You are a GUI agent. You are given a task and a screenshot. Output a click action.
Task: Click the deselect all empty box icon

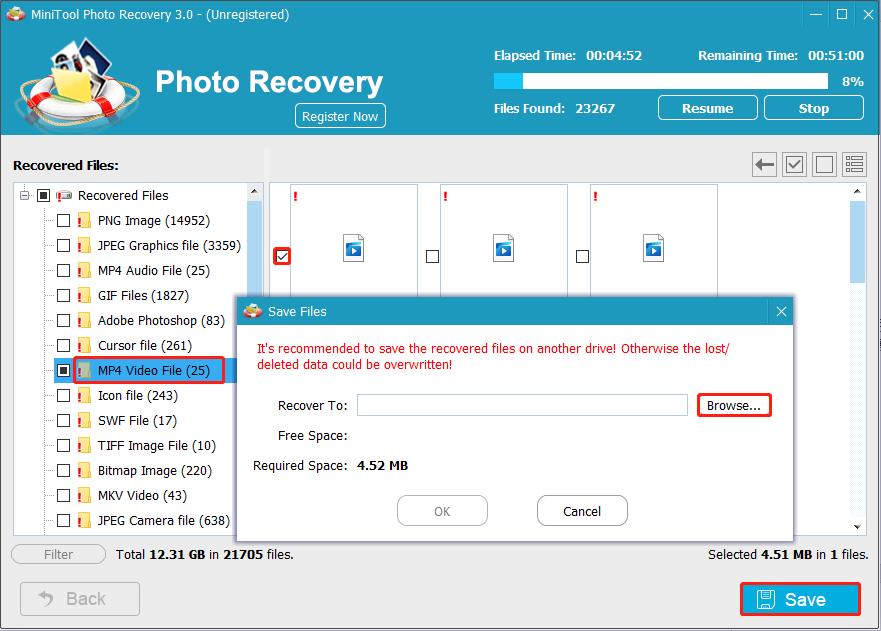tap(824, 165)
